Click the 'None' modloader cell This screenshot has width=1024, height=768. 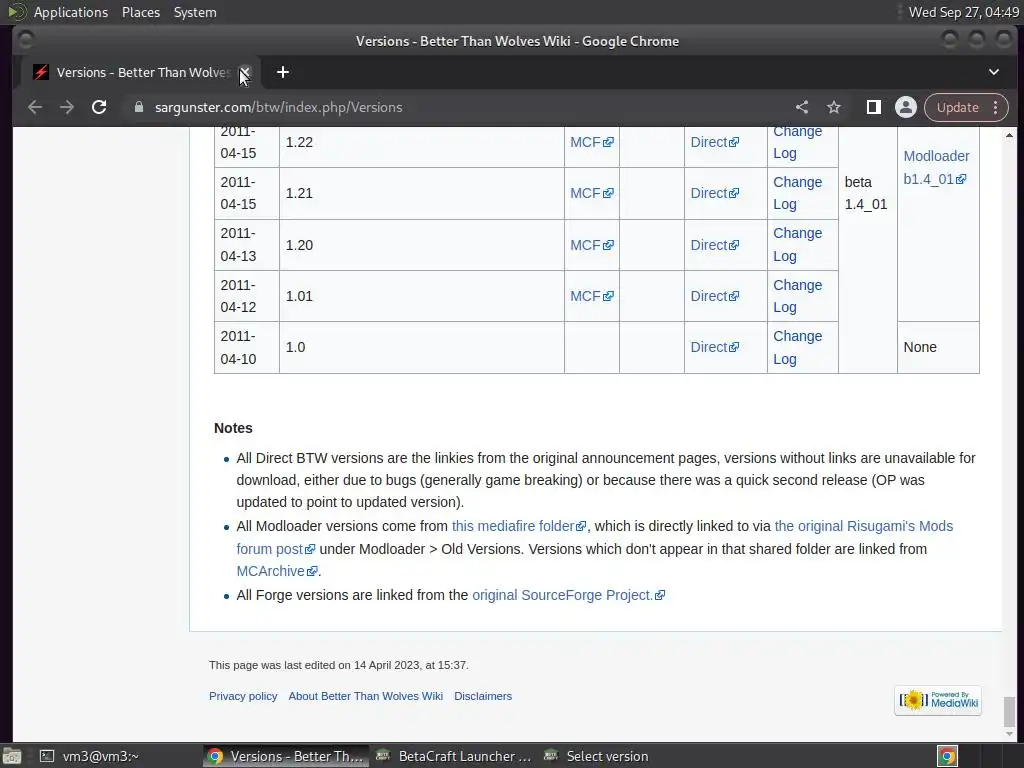938,347
